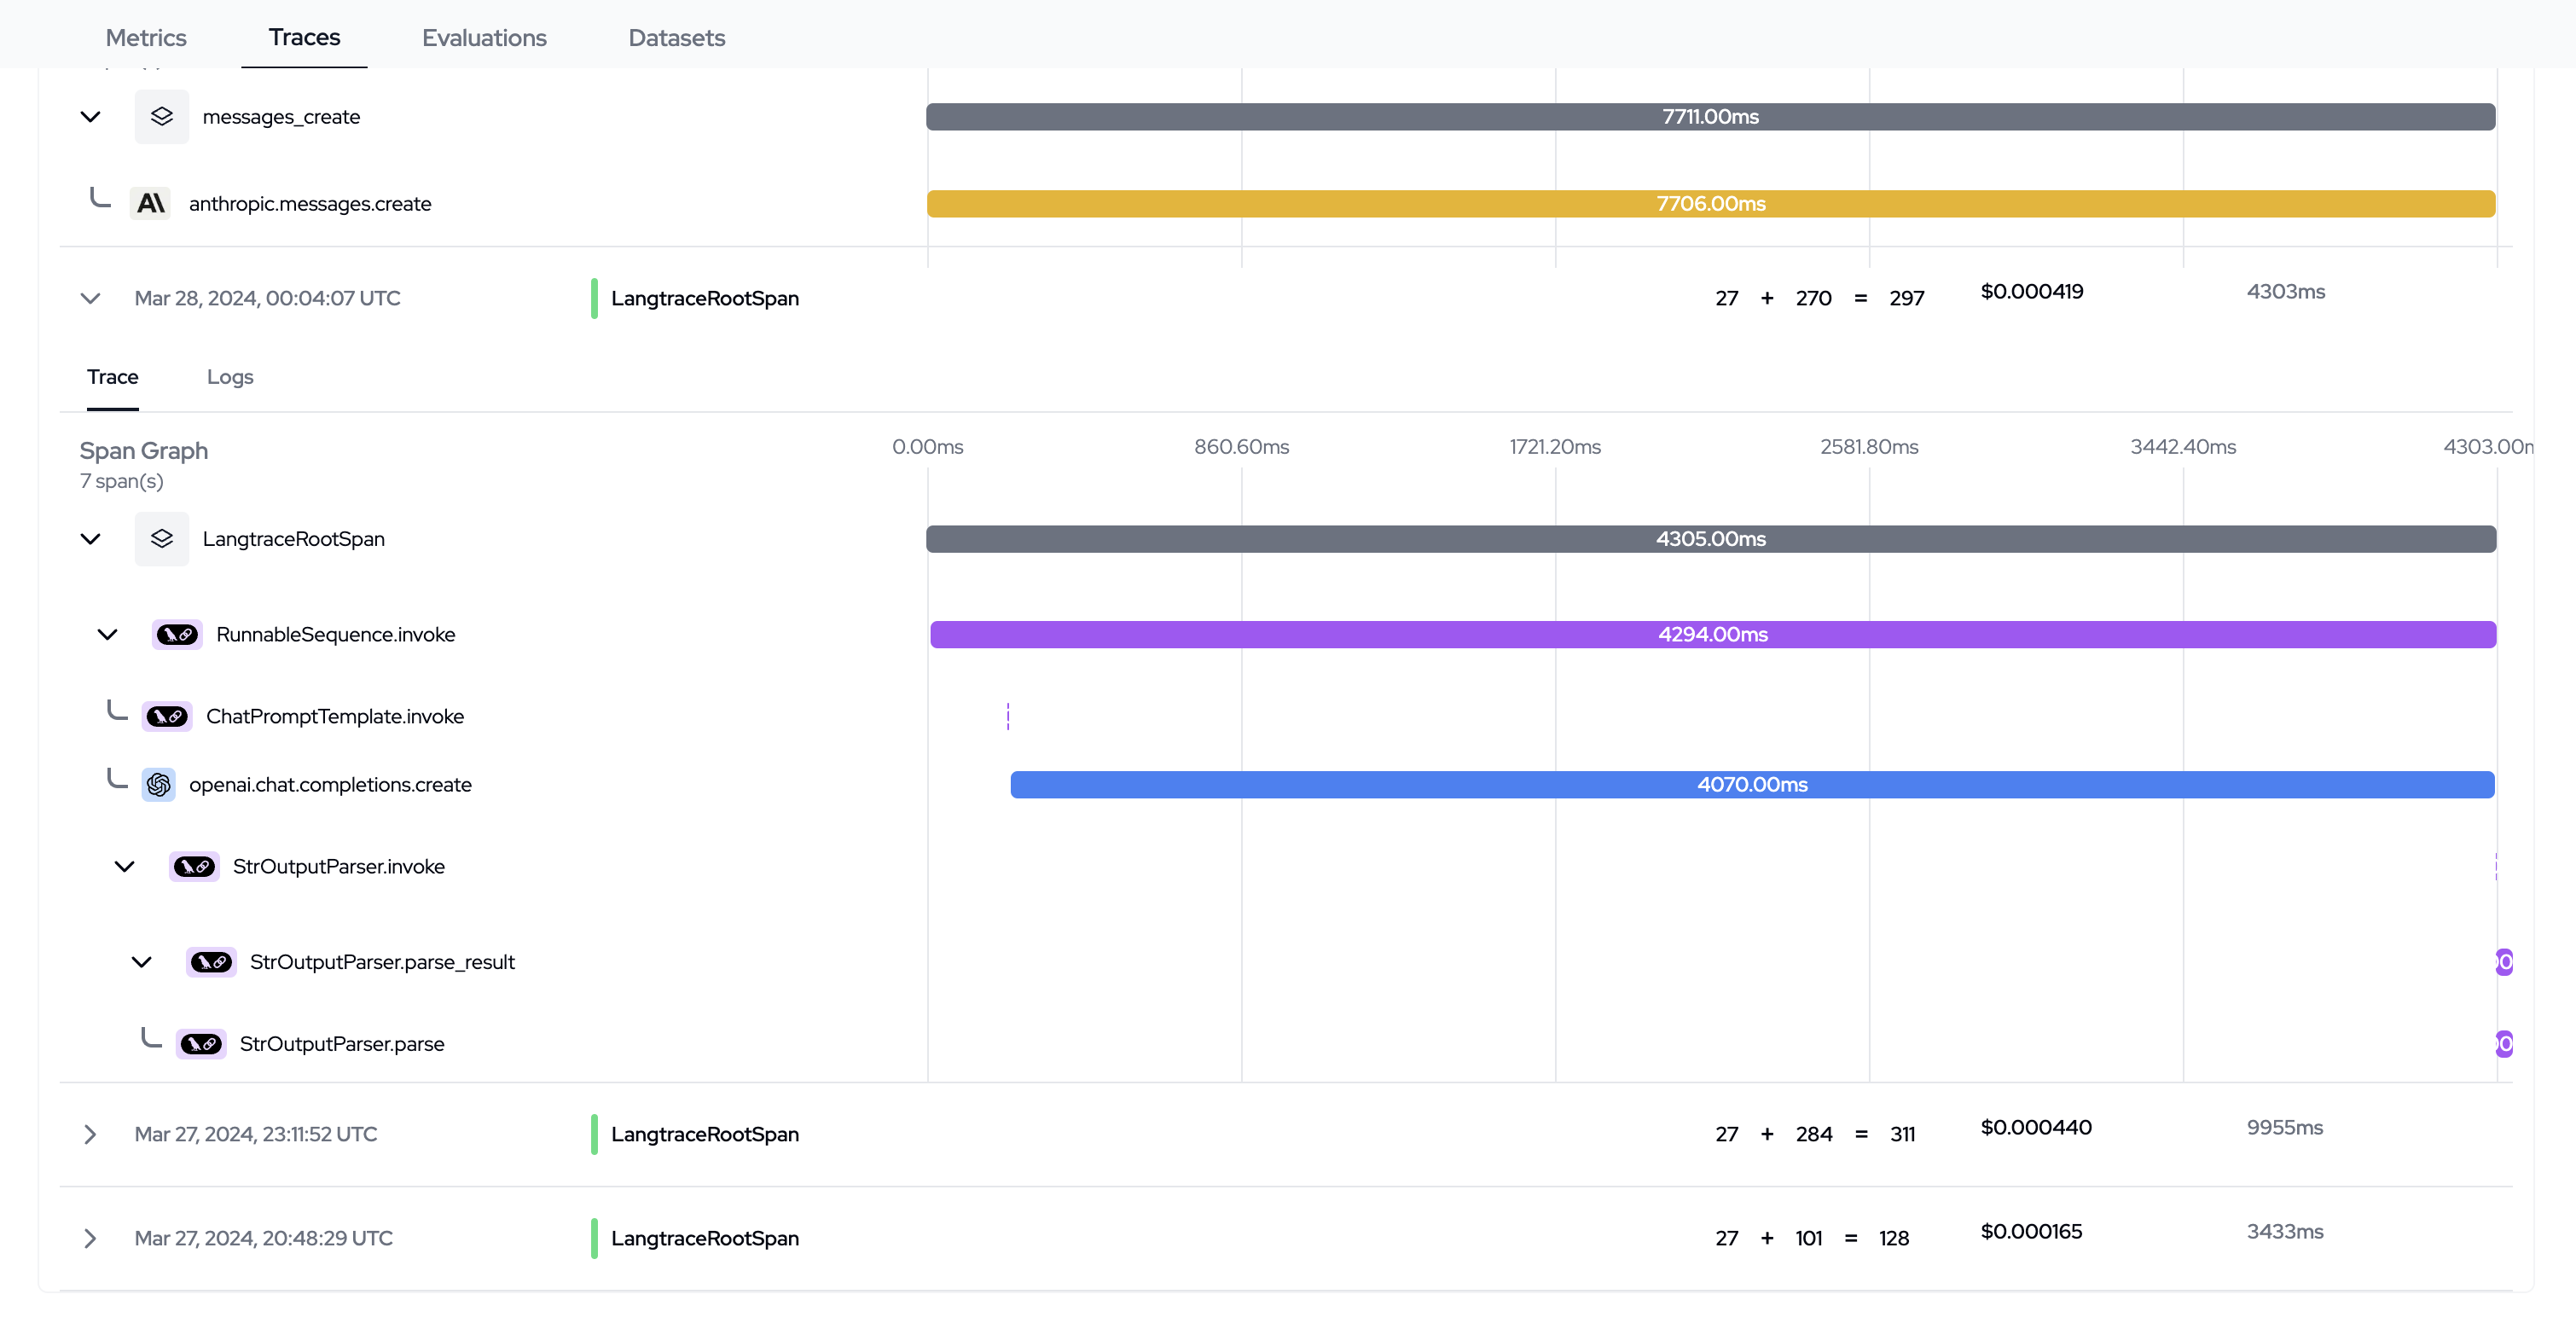Image resolution: width=2576 pixels, height=1329 pixels.
Task: Collapse the Mar 28, 00:04:07 UTC trace row
Action: click(x=90, y=299)
